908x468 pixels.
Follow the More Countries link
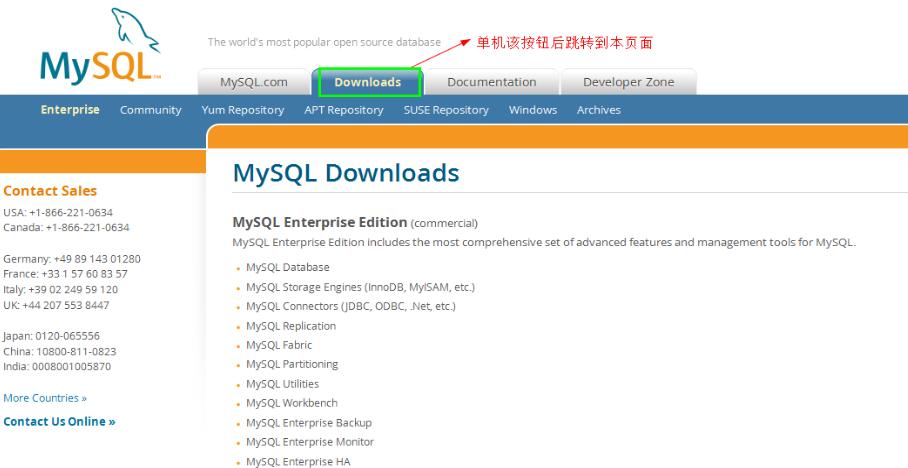coord(45,398)
